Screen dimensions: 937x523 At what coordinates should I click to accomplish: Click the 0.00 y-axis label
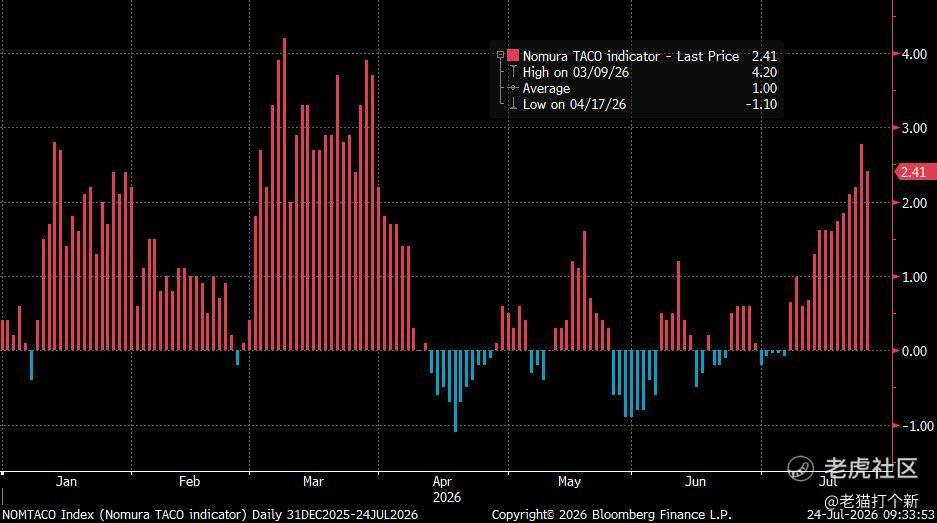click(914, 351)
